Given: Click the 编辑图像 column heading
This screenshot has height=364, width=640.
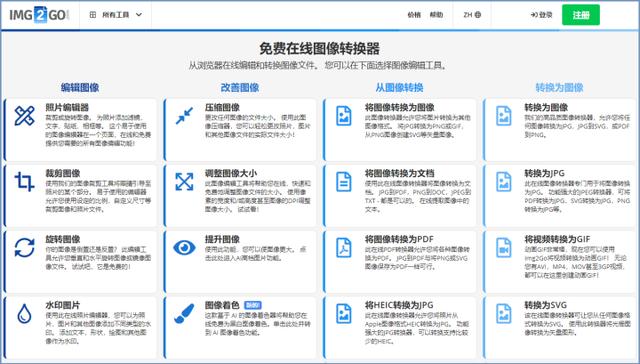Looking at the screenshot, I should [80, 87].
